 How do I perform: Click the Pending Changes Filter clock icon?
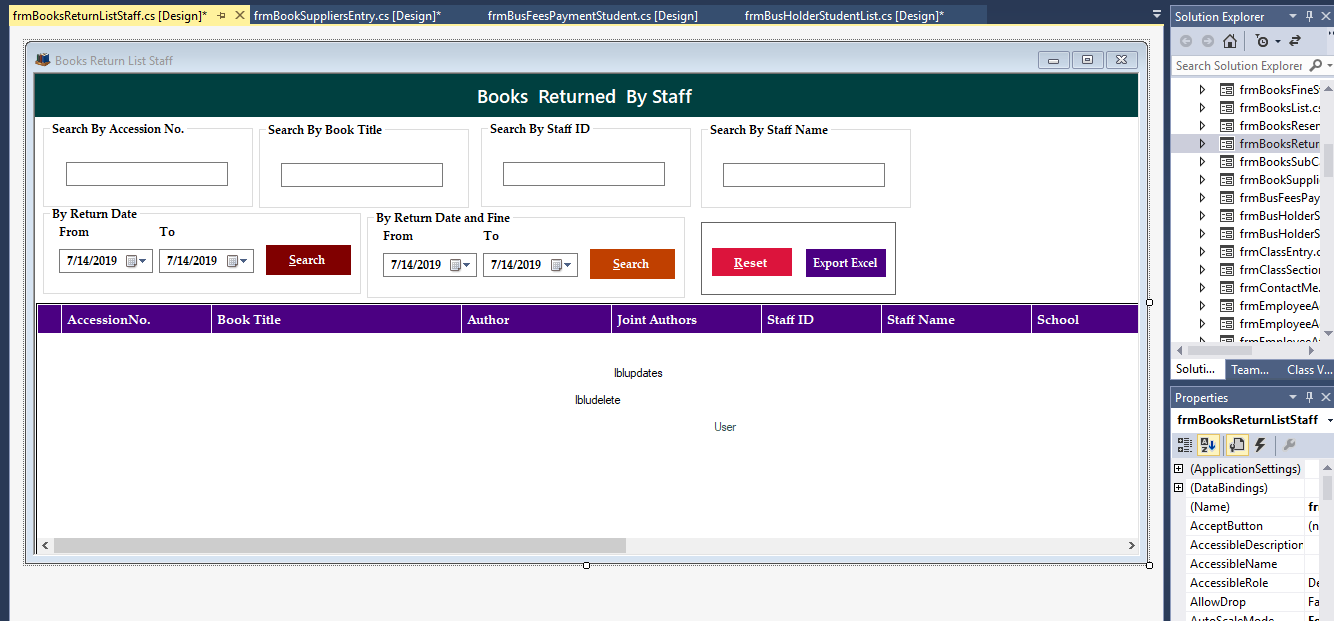click(x=1262, y=41)
